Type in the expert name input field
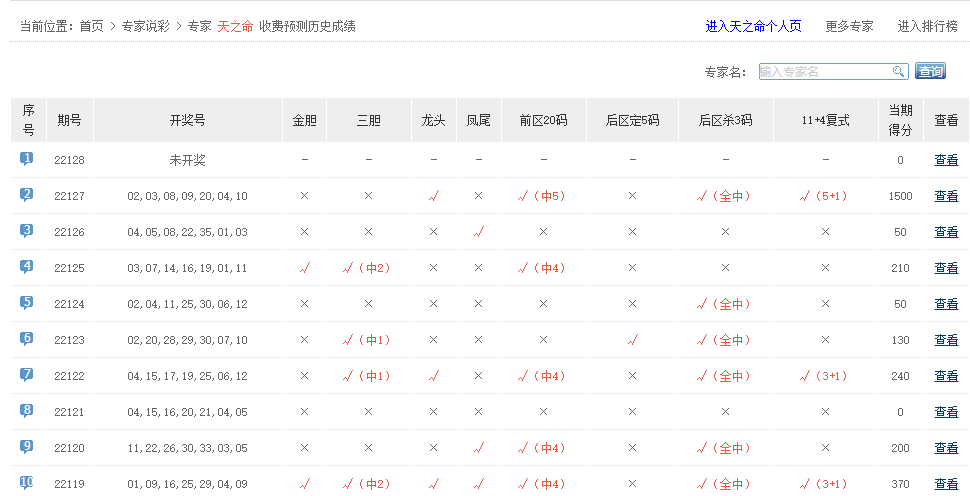This screenshot has width=970, height=496. coord(824,71)
